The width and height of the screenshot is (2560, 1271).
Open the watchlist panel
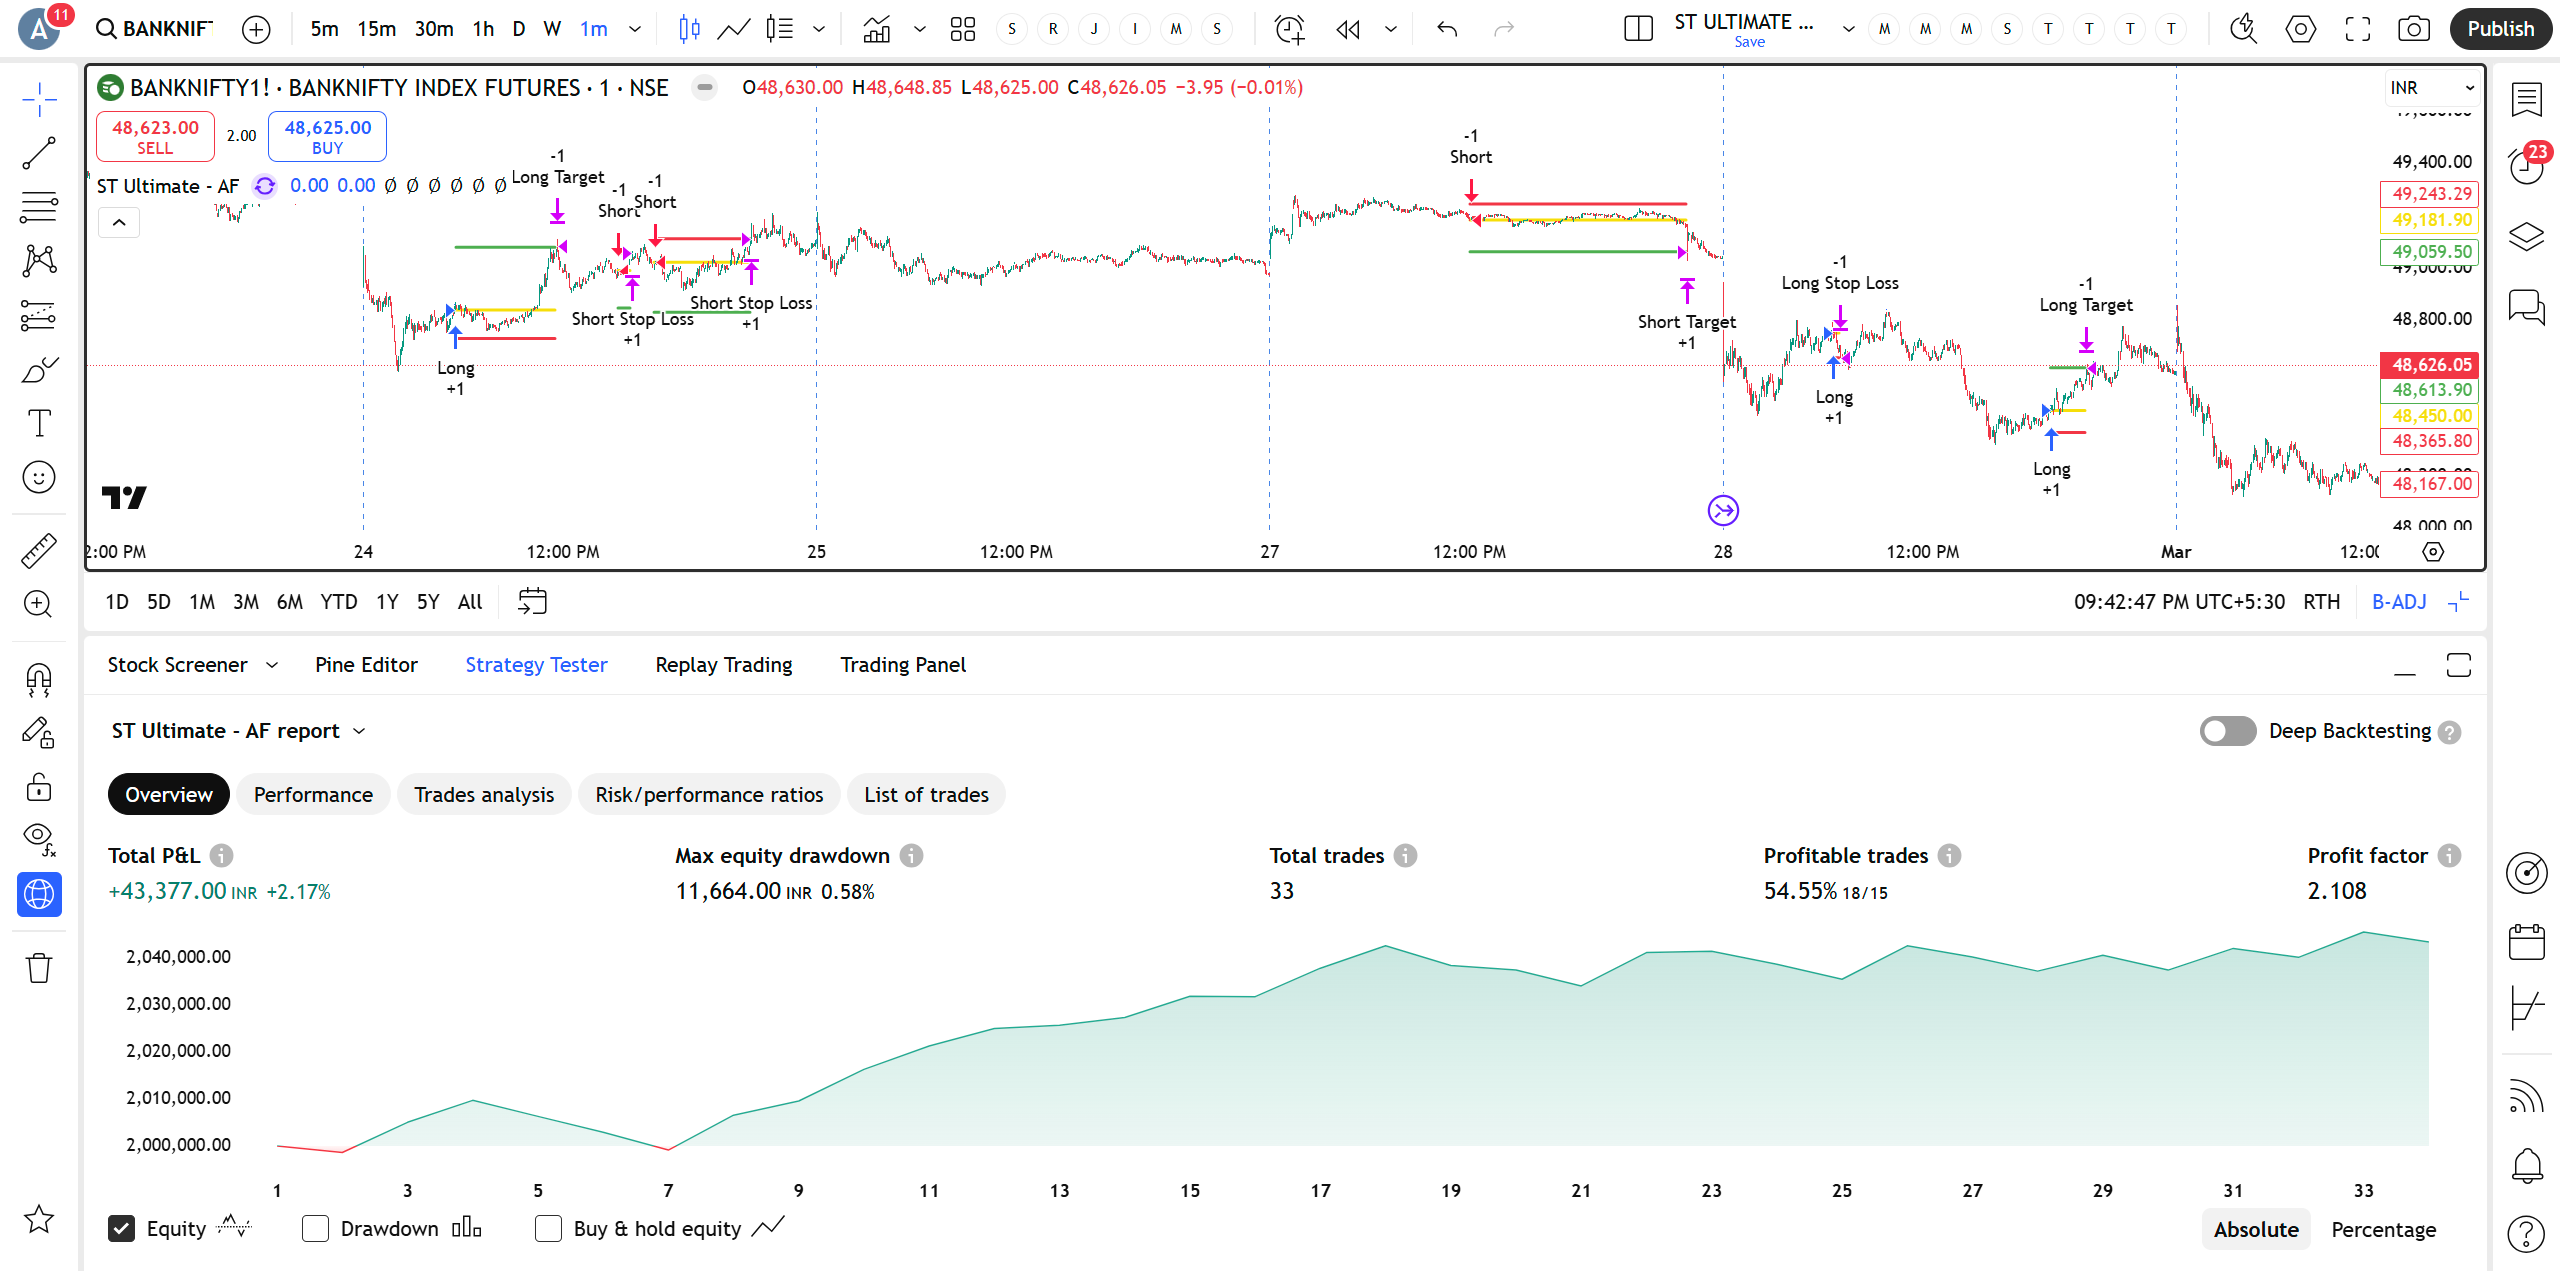[2527, 99]
